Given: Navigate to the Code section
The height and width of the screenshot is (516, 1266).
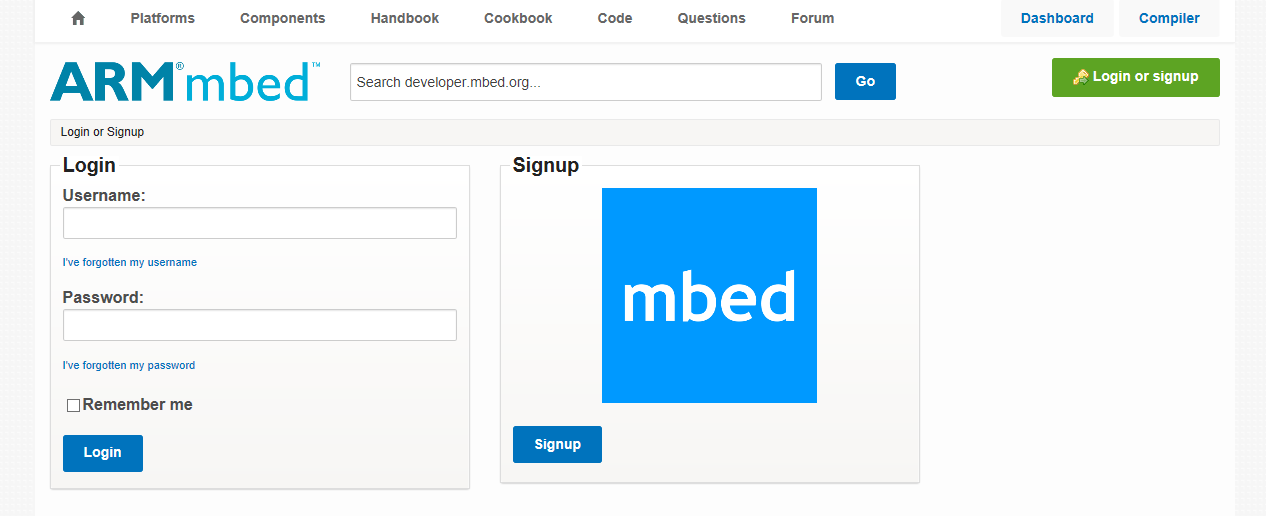Looking at the screenshot, I should pos(615,18).
